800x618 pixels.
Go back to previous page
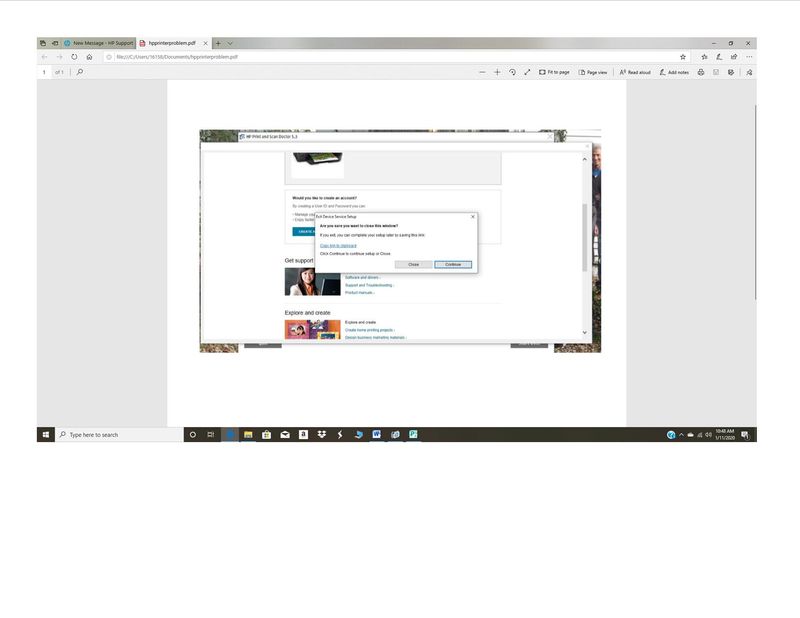click(x=45, y=57)
